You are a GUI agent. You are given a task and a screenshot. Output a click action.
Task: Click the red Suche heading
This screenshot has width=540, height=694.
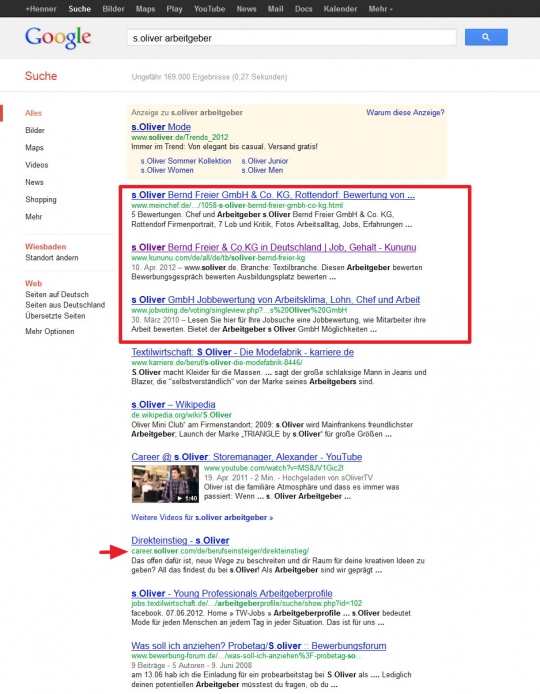(x=41, y=76)
